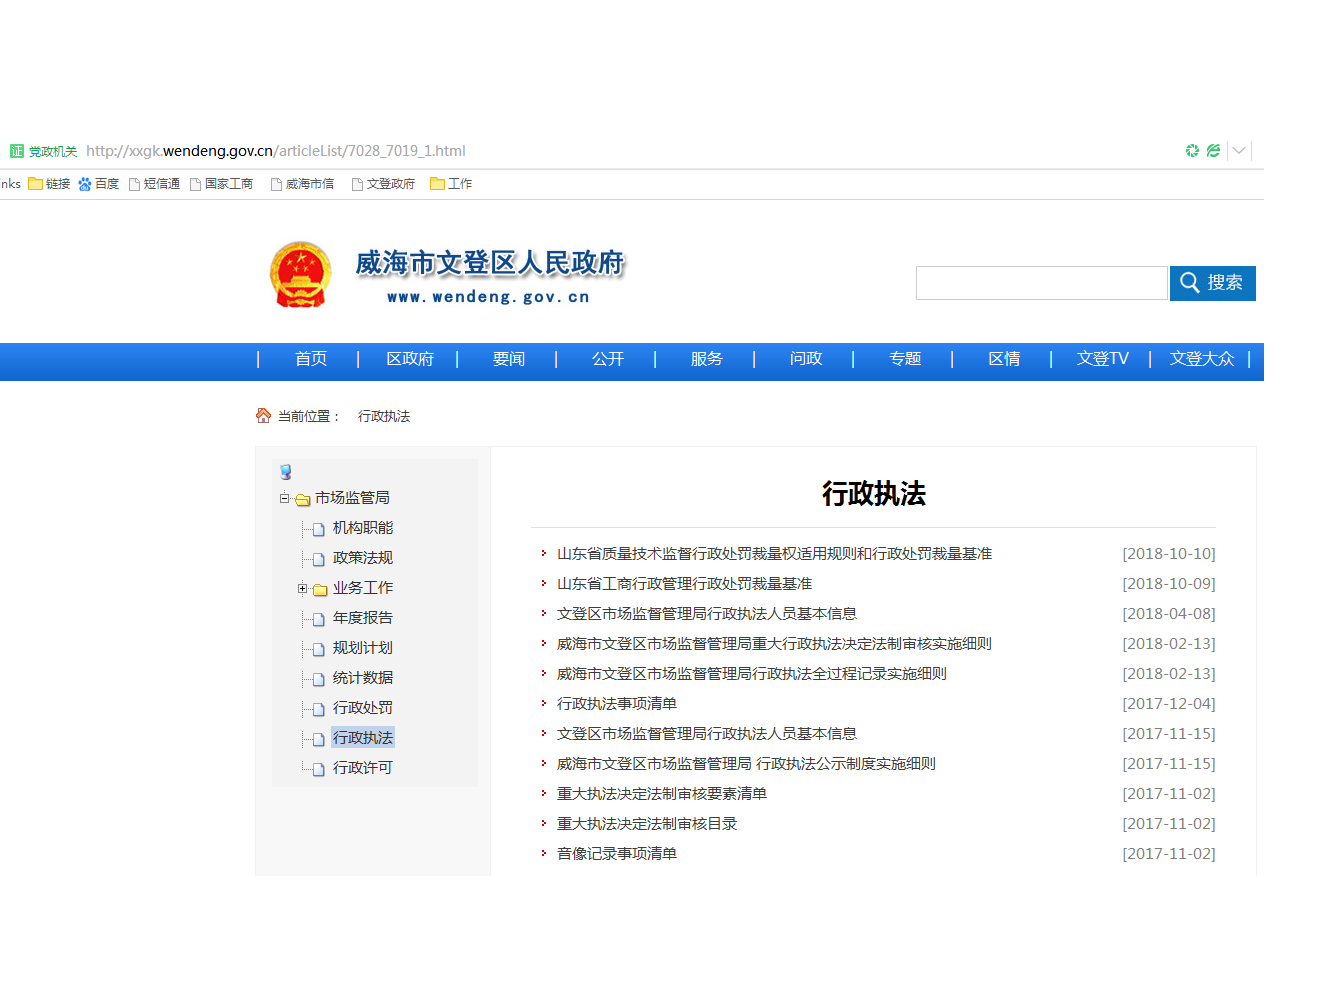Click the green 党政机关 certificate badge
The height and width of the screenshot is (985, 1336).
click(x=17, y=151)
